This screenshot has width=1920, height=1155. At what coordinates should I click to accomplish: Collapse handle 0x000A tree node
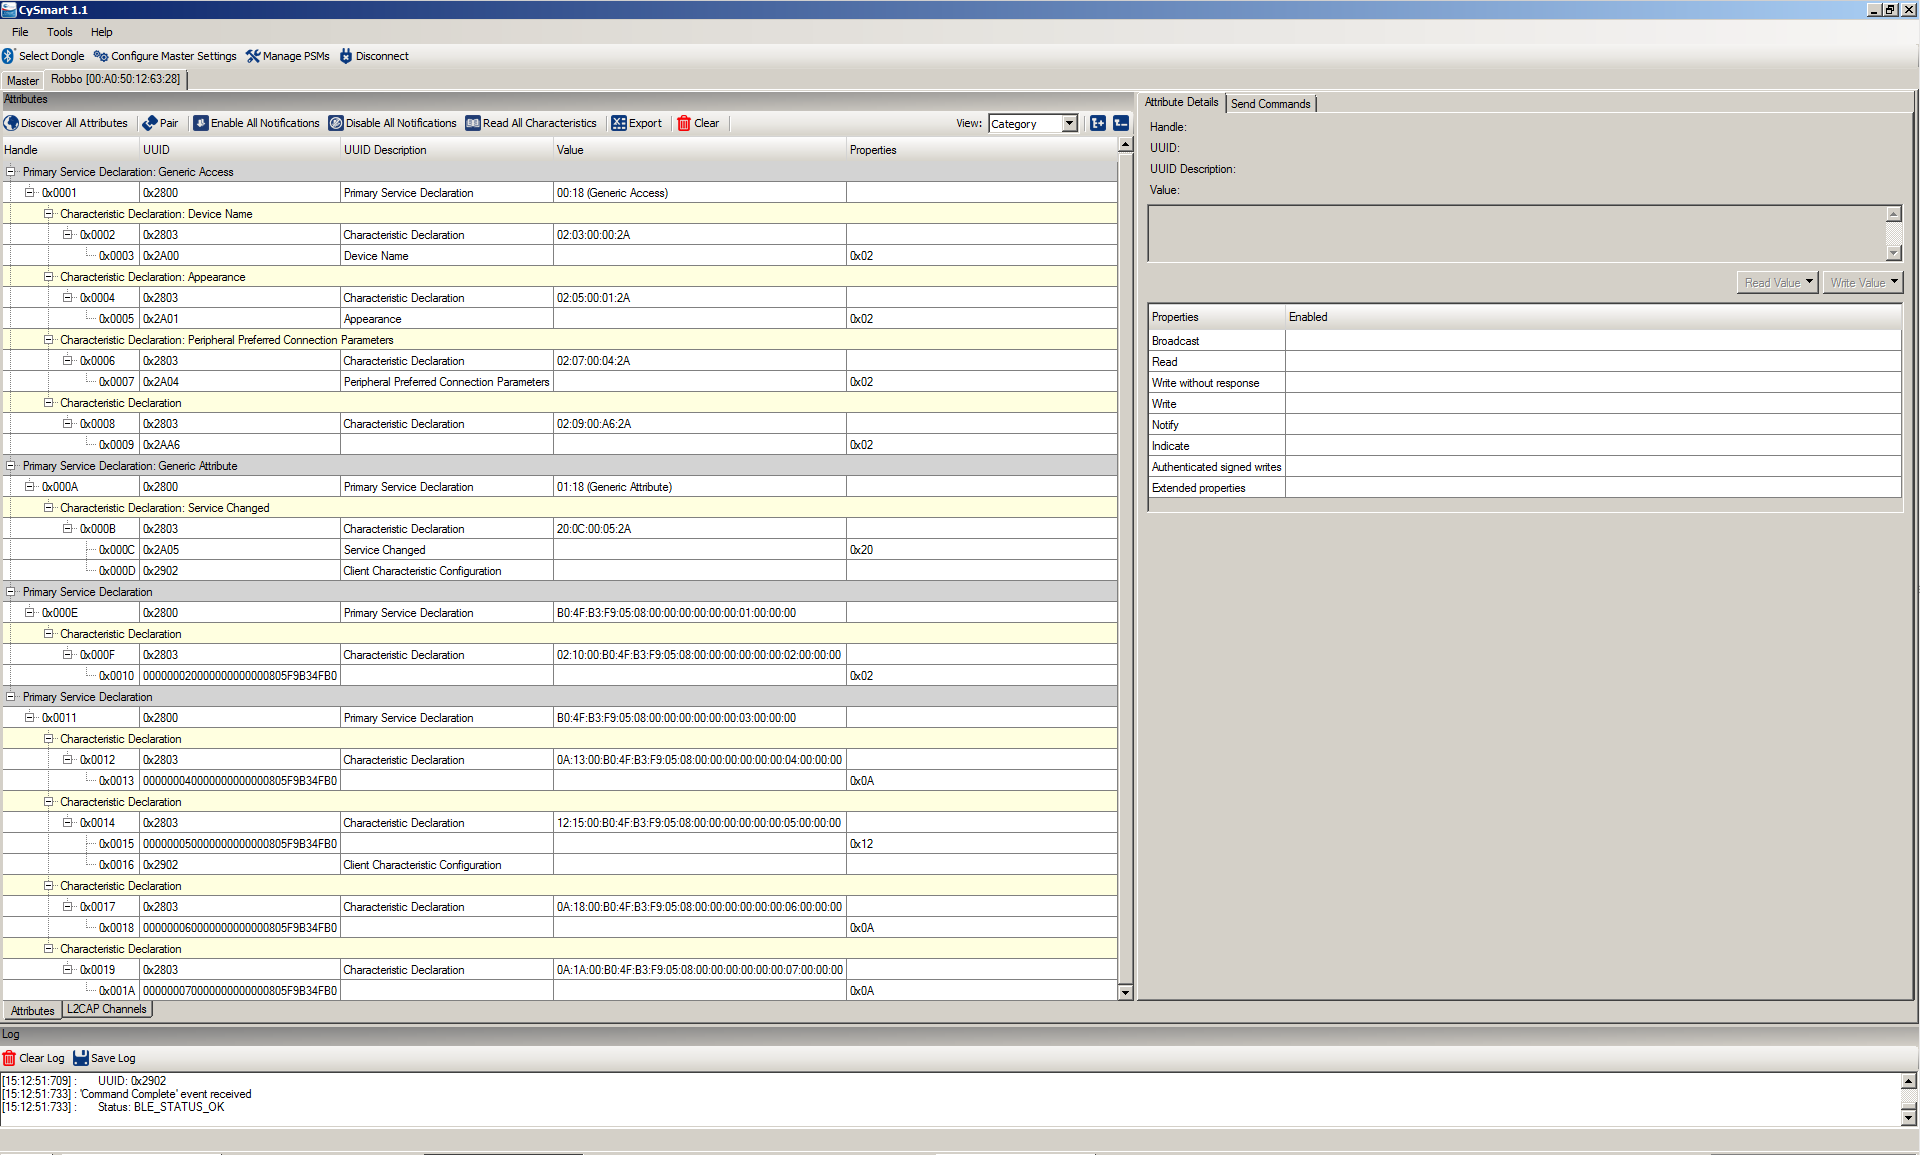point(30,487)
